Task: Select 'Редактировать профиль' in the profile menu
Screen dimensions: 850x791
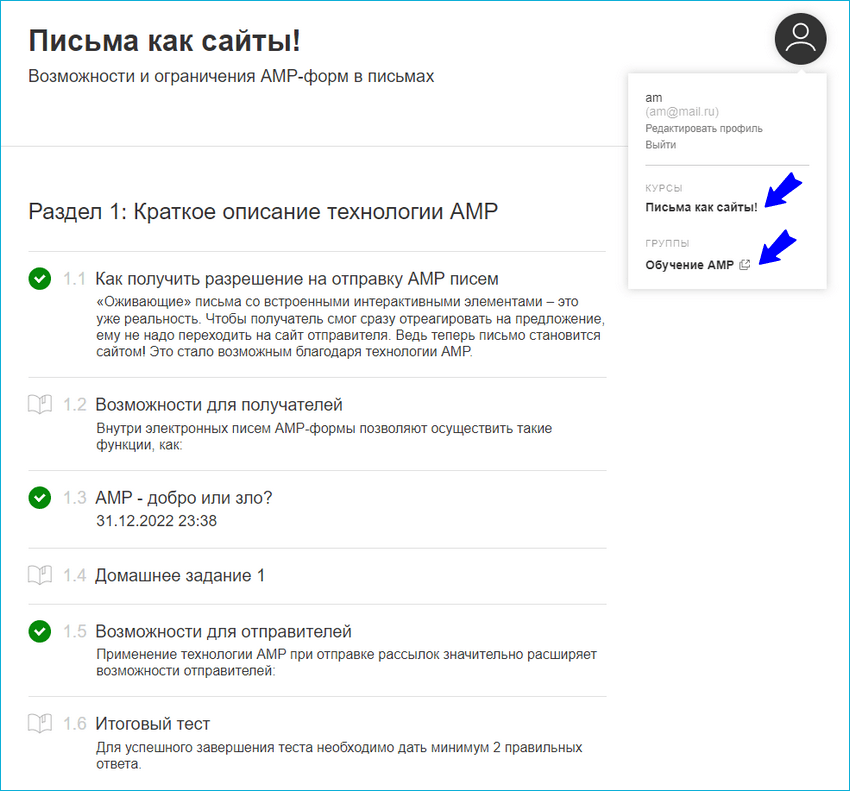Action: (x=702, y=128)
